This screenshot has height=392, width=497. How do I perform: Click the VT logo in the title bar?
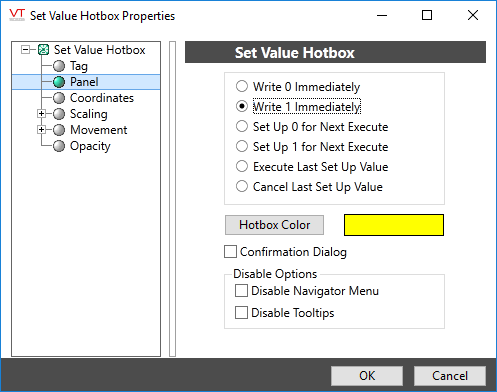(x=17, y=15)
